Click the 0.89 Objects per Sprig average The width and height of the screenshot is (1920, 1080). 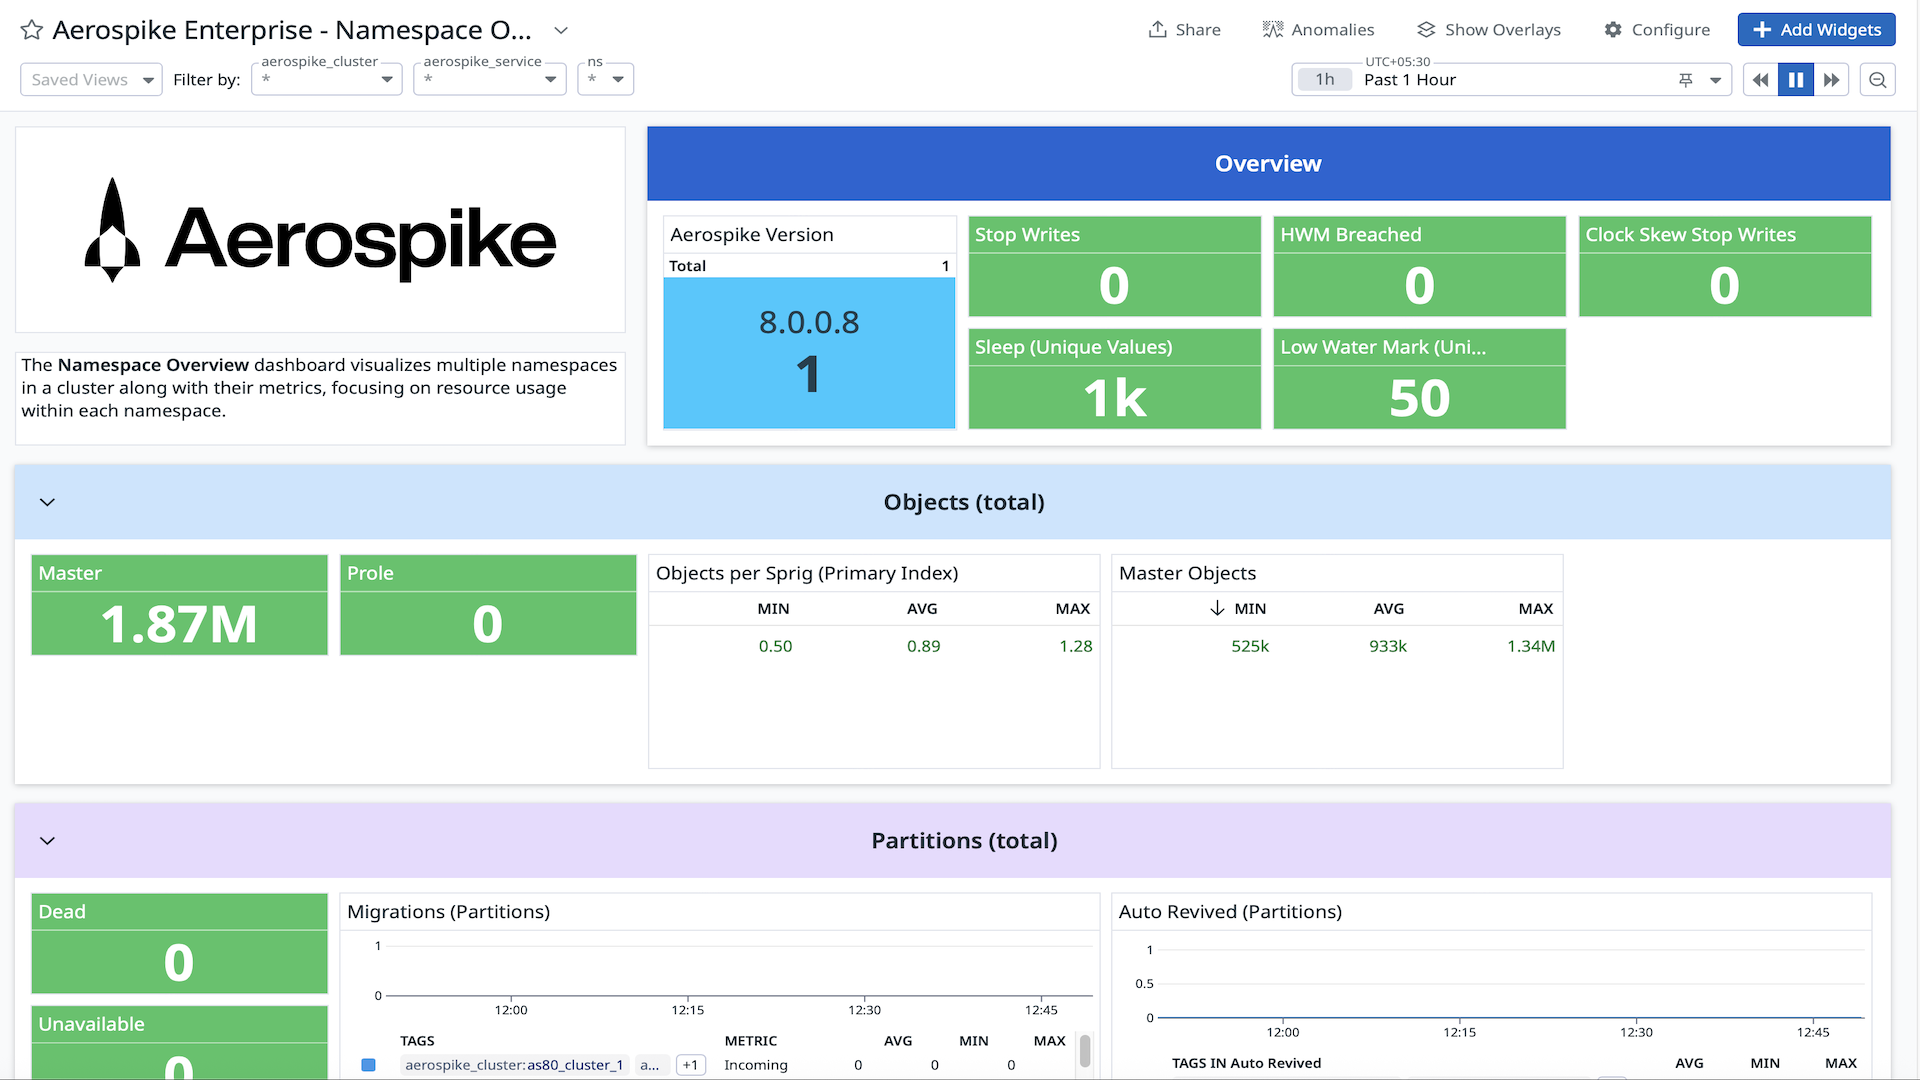923,647
